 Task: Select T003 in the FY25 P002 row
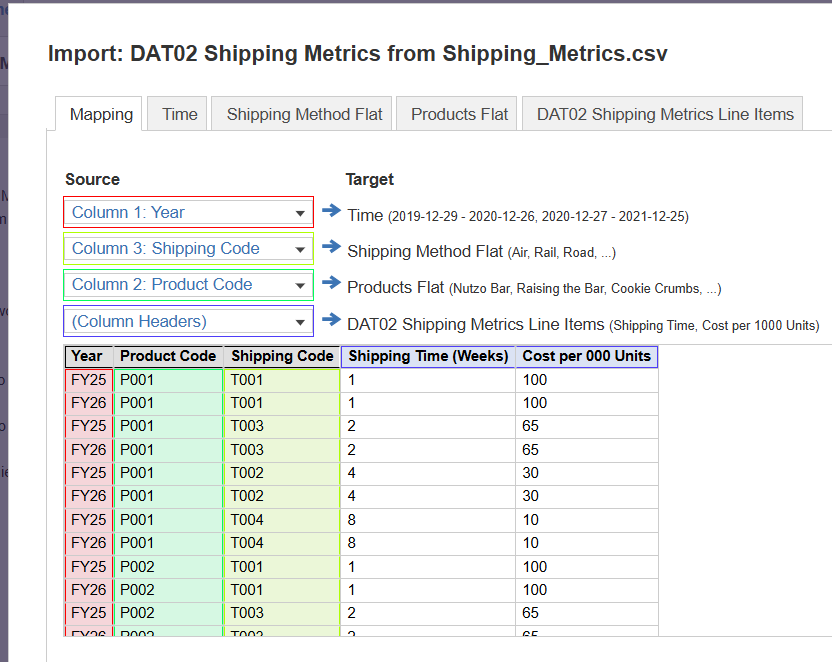282,613
